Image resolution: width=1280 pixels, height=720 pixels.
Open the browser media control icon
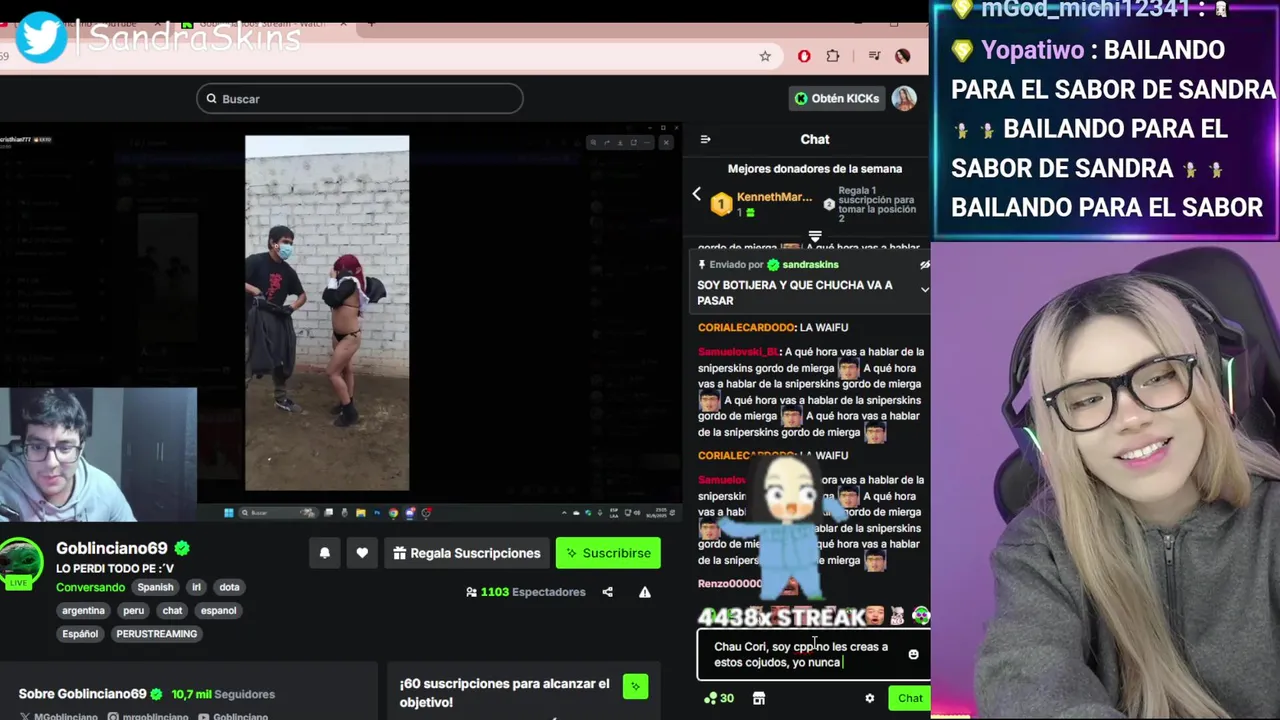(874, 56)
